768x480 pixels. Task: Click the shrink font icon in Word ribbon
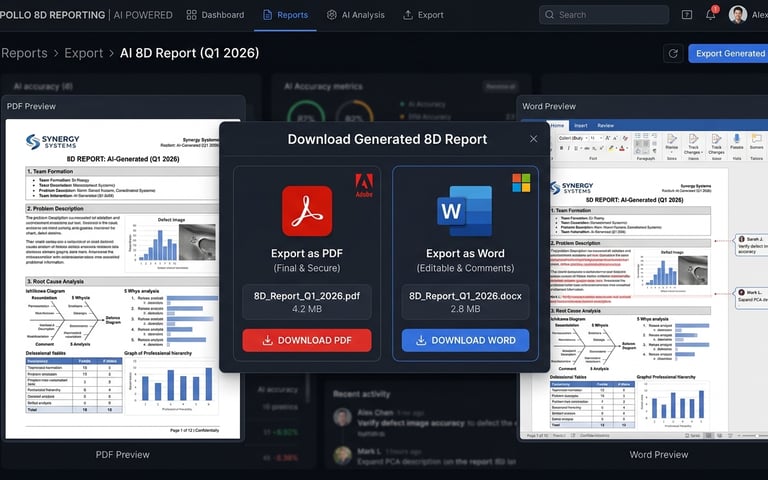click(616, 138)
